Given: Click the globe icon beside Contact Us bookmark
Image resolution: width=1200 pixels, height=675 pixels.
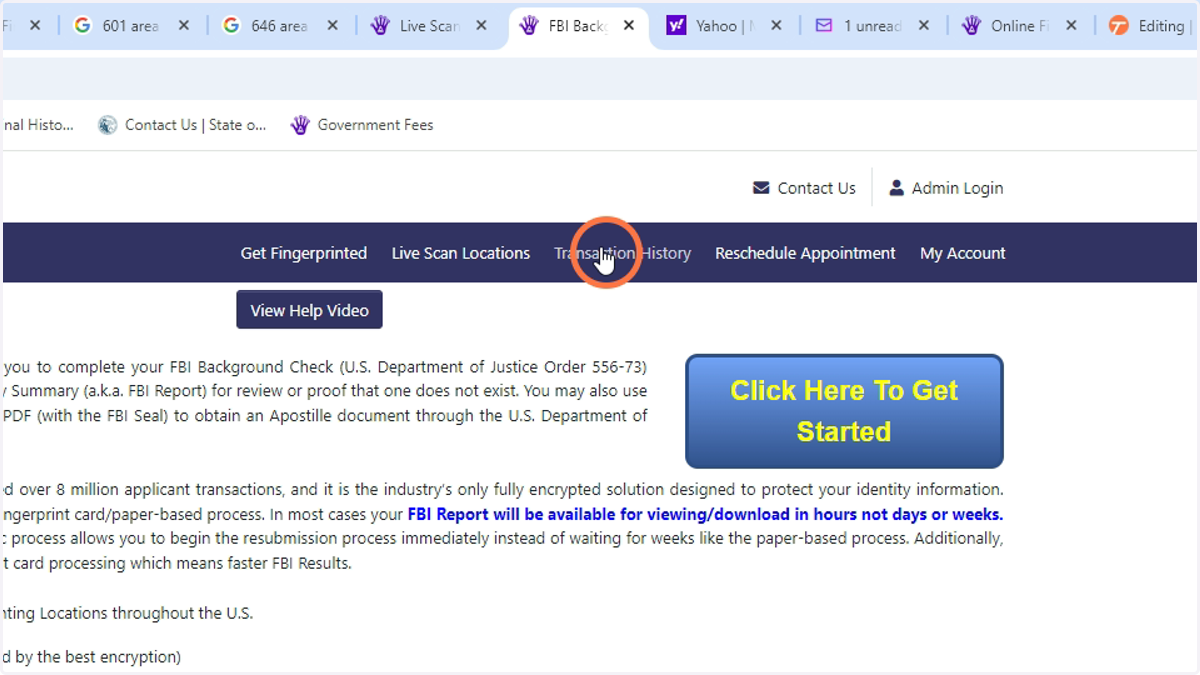Looking at the screenshot, I should [108, 125].
